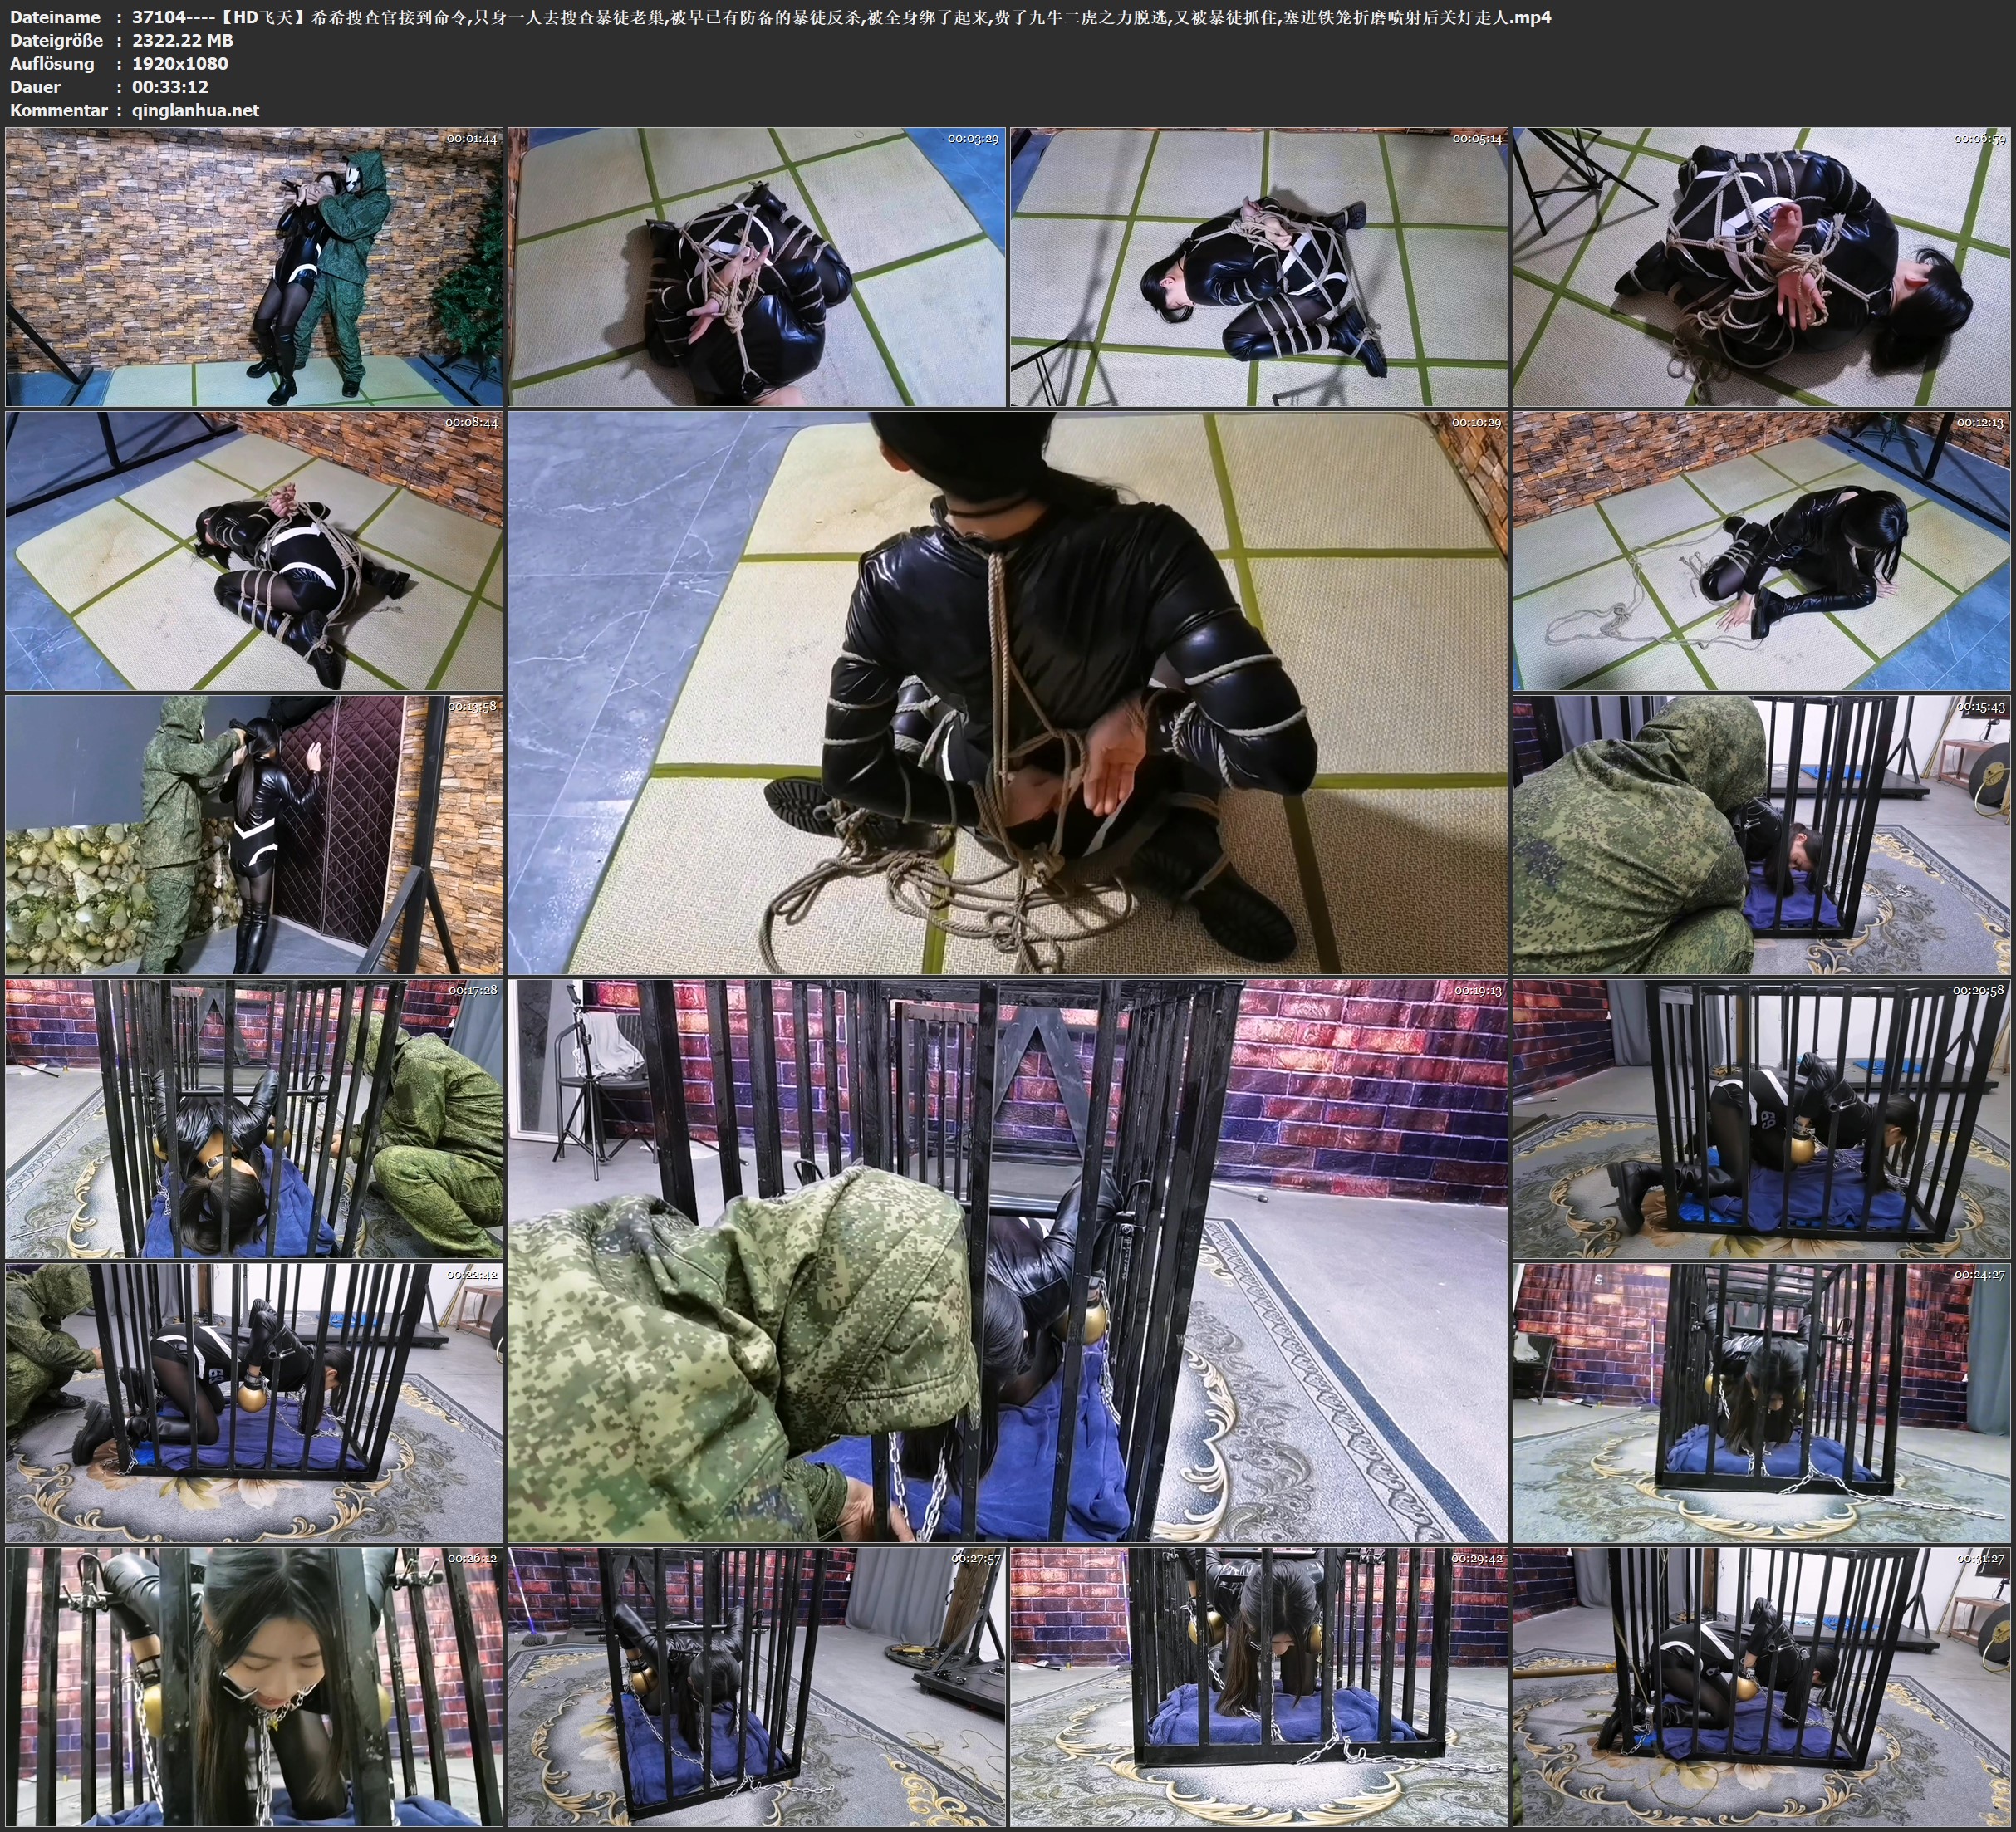Image resolution: width=2016 pixels, height=1832 pixels.
Task: Click the Dauer value 00:33:12
Action: coord(170,87)
